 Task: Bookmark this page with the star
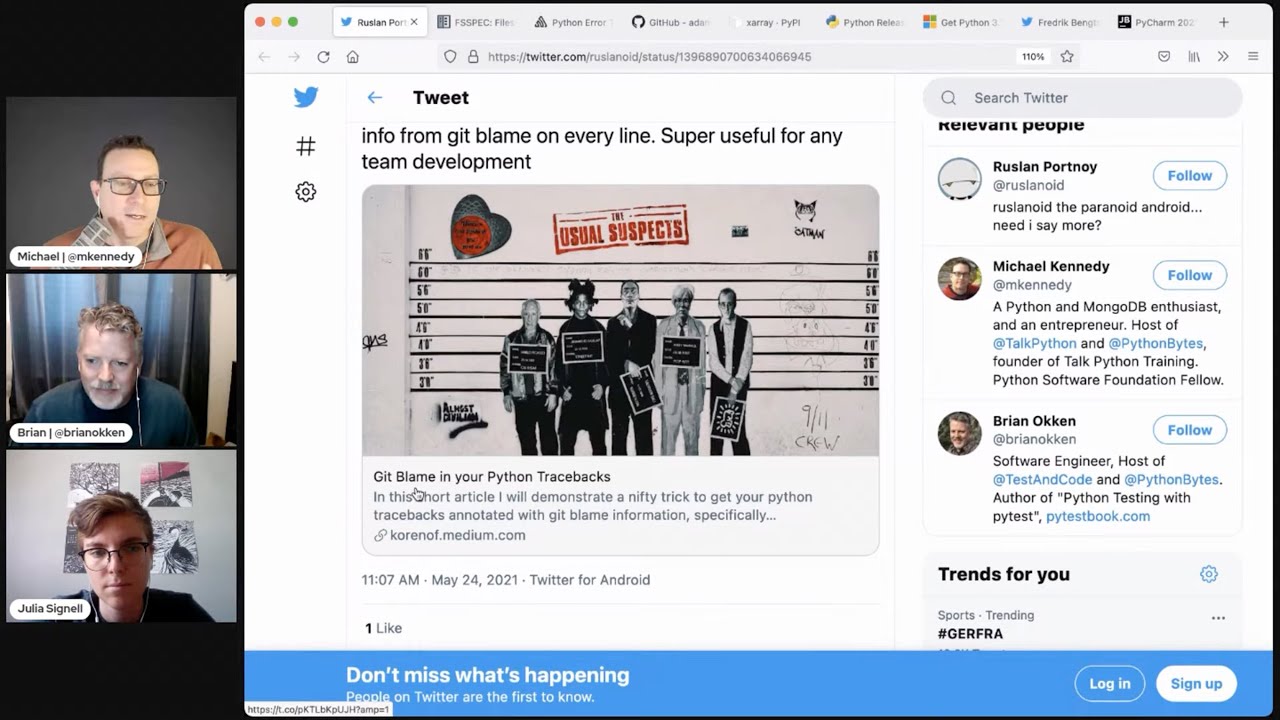1067,57
